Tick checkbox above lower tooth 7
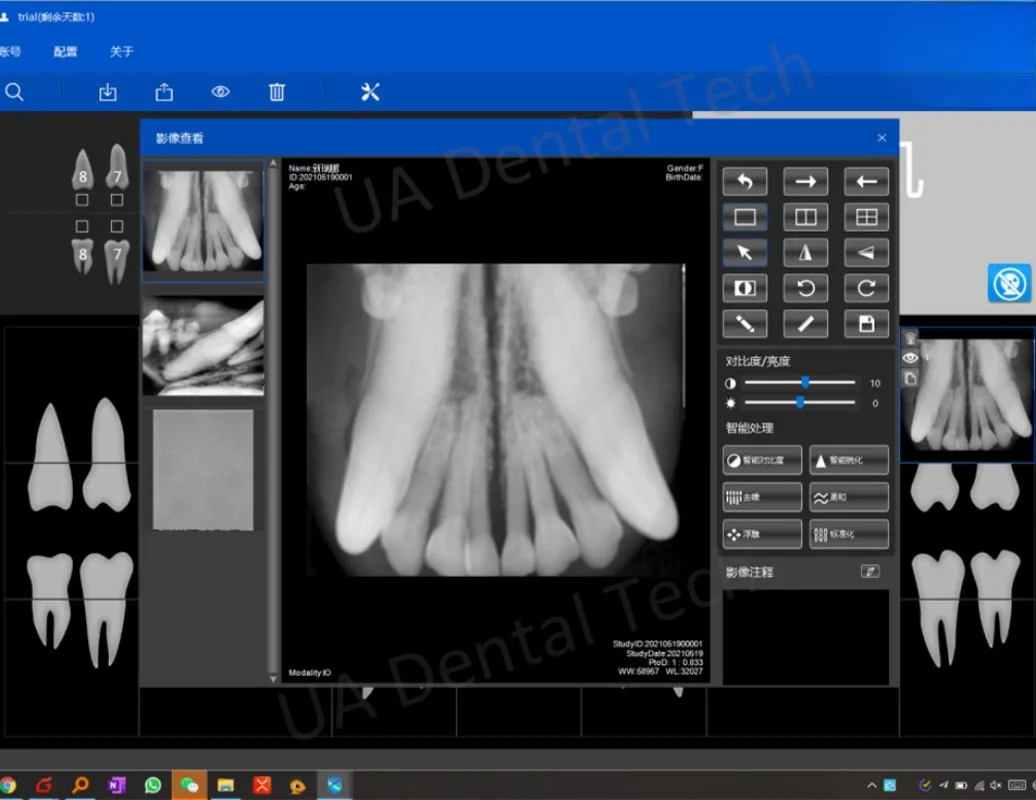This screenshot has height=800, width=1036. 117,227
